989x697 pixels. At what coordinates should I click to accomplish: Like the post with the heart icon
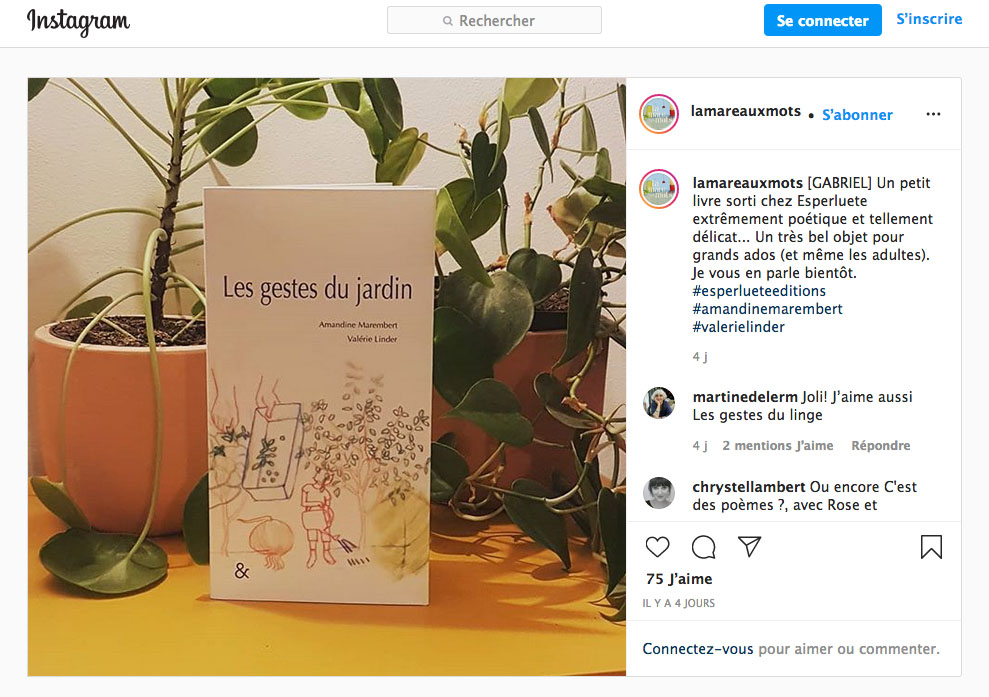(657, 547)
